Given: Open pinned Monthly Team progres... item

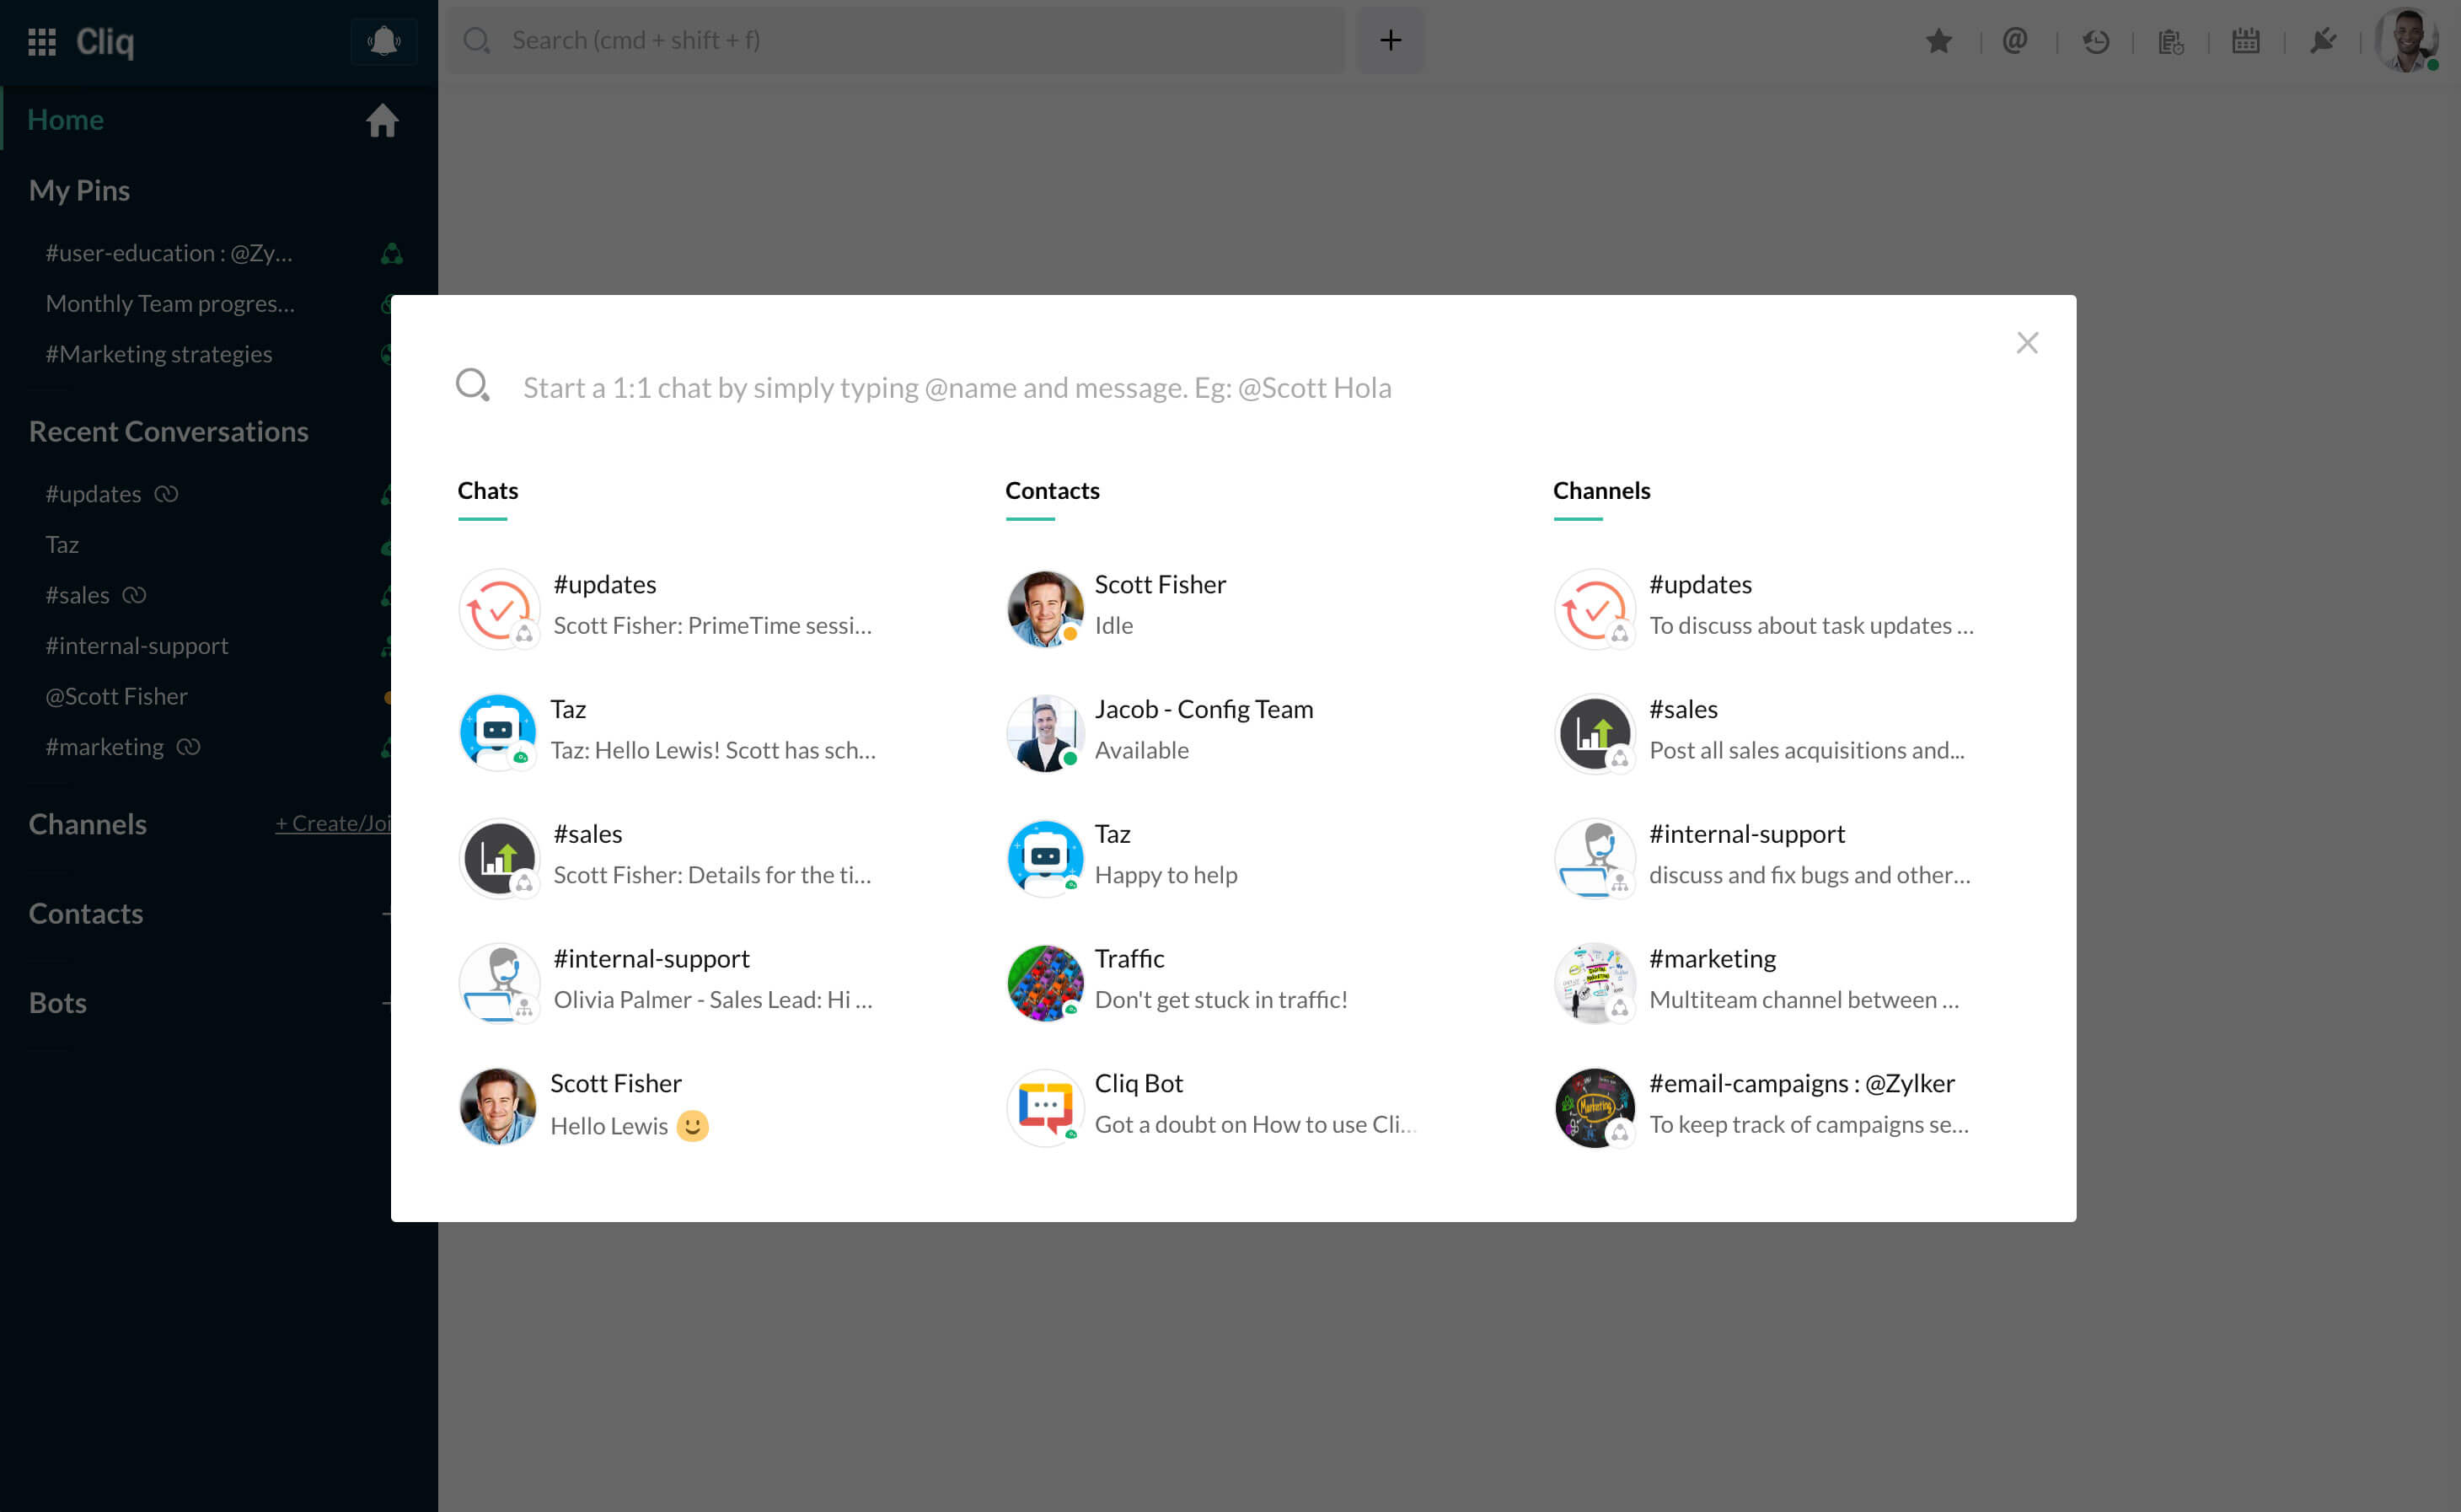Looking at the screenshot, I should click(x=170, y=303).
